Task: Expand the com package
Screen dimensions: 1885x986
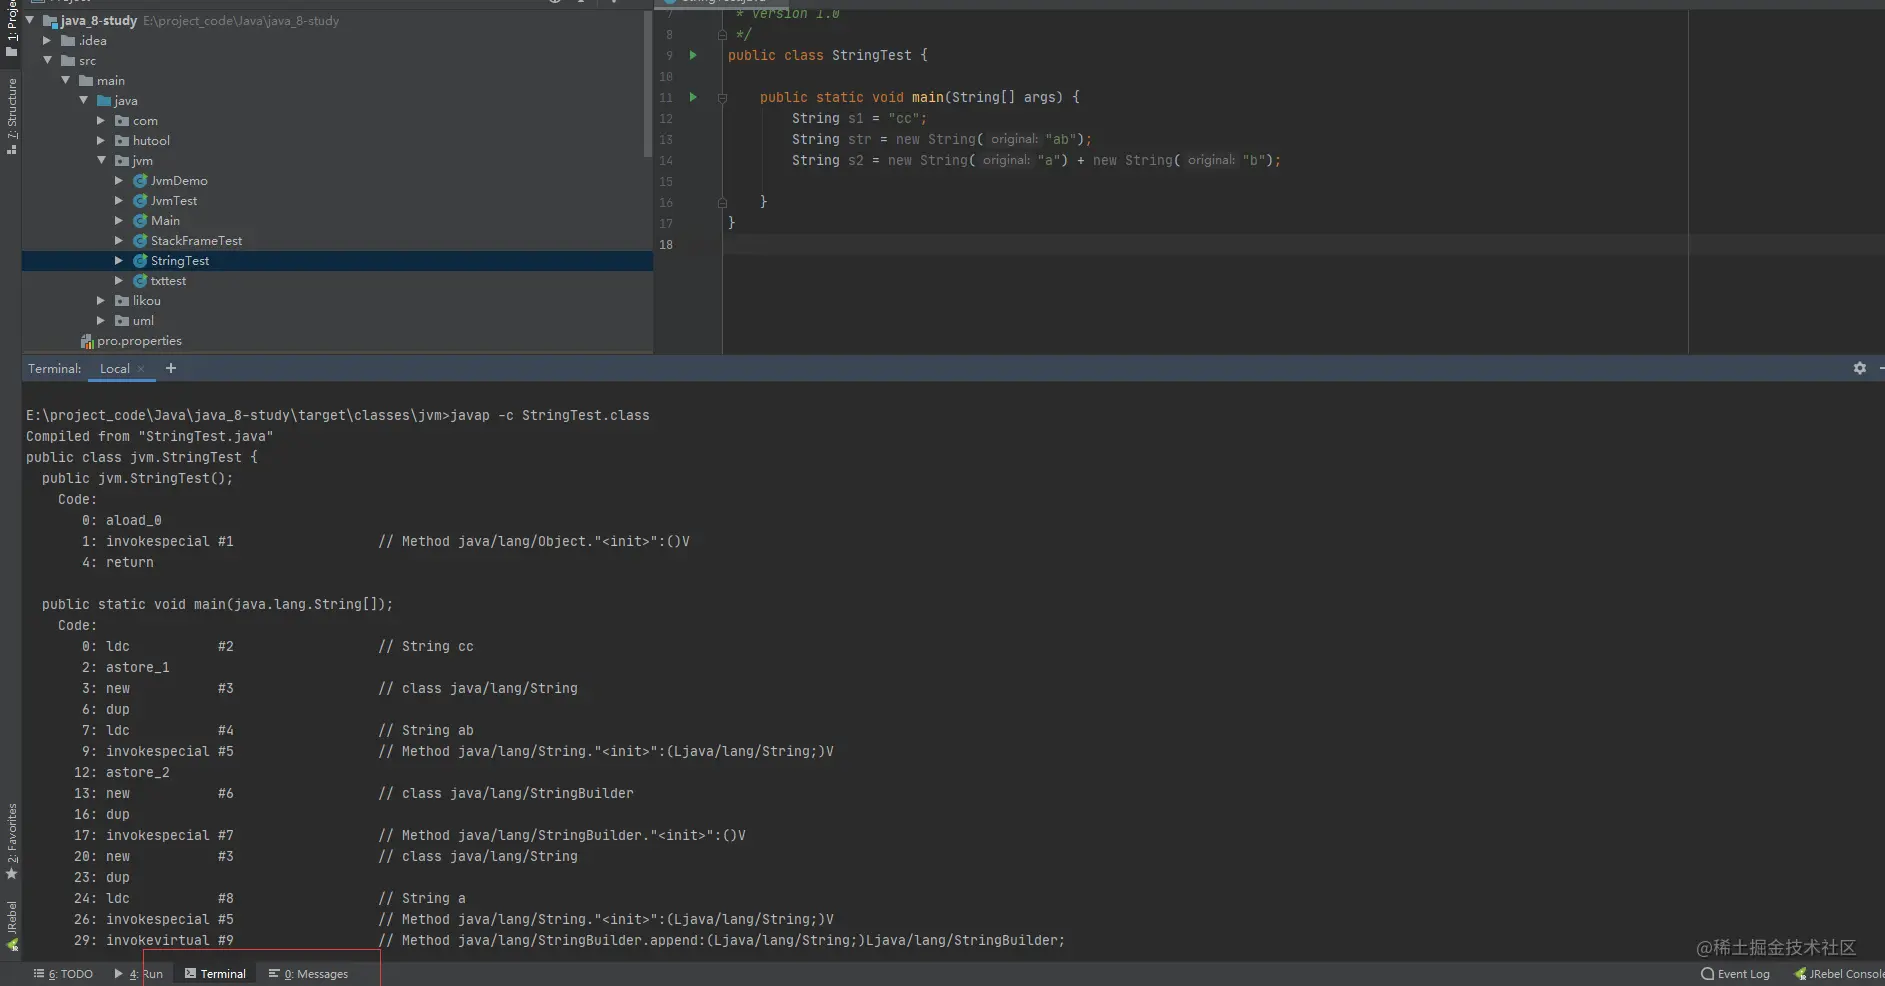Action: tap(101, 120)
